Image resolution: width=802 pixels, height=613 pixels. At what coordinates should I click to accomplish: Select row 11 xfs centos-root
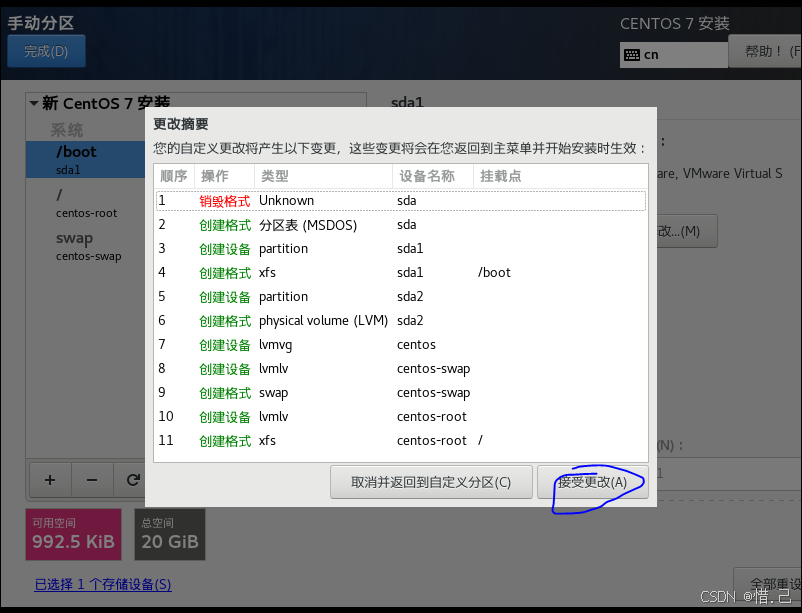coord(400,441)
